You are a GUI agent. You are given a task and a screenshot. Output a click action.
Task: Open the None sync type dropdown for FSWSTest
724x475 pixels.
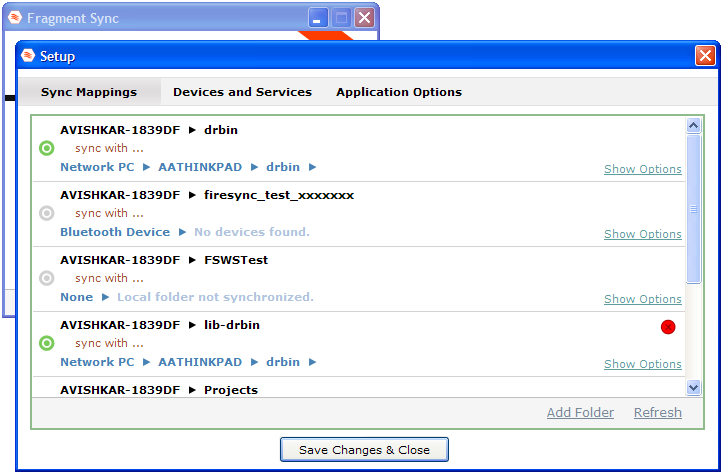[x=77, y=297]
